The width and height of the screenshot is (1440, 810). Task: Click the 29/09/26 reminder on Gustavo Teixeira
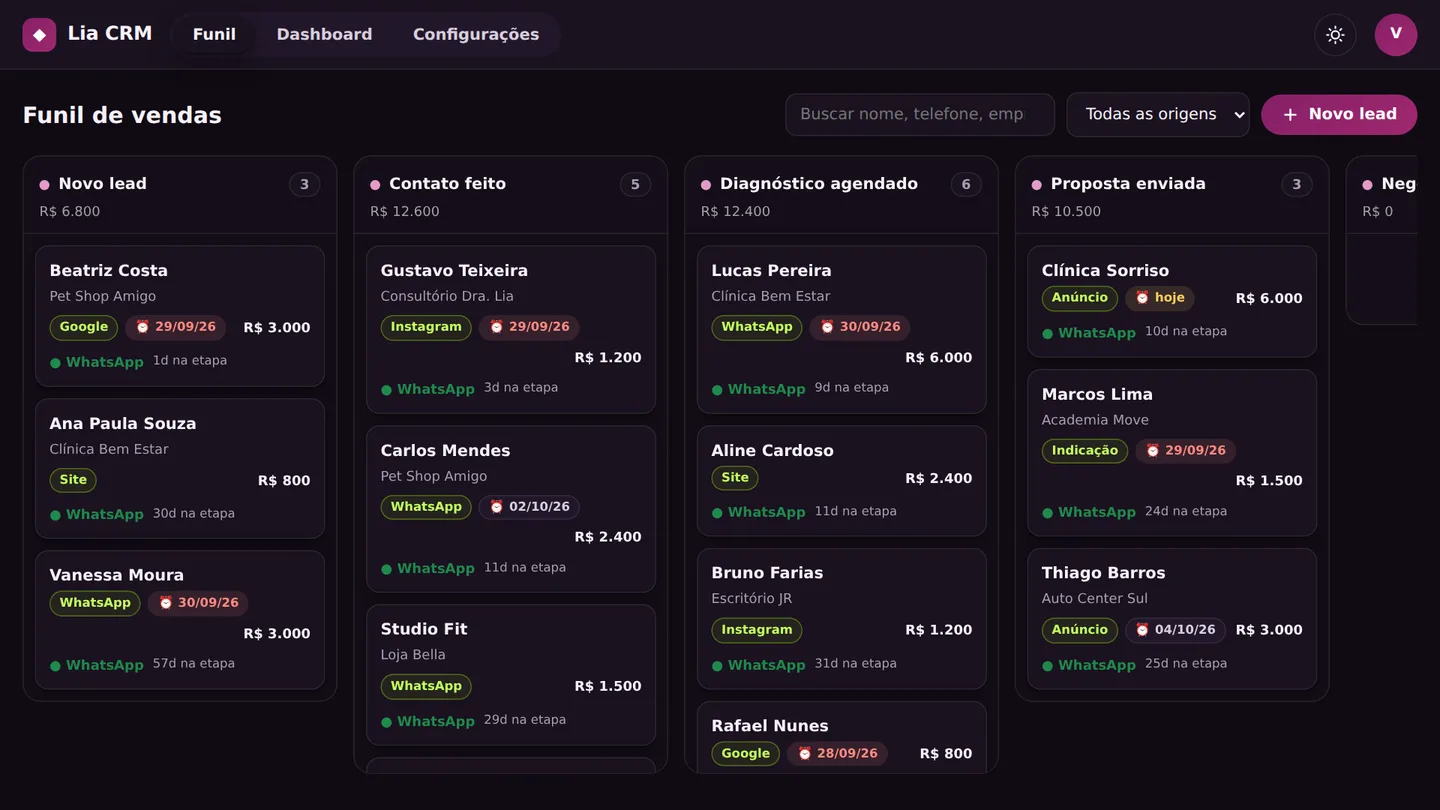point(529,327)
